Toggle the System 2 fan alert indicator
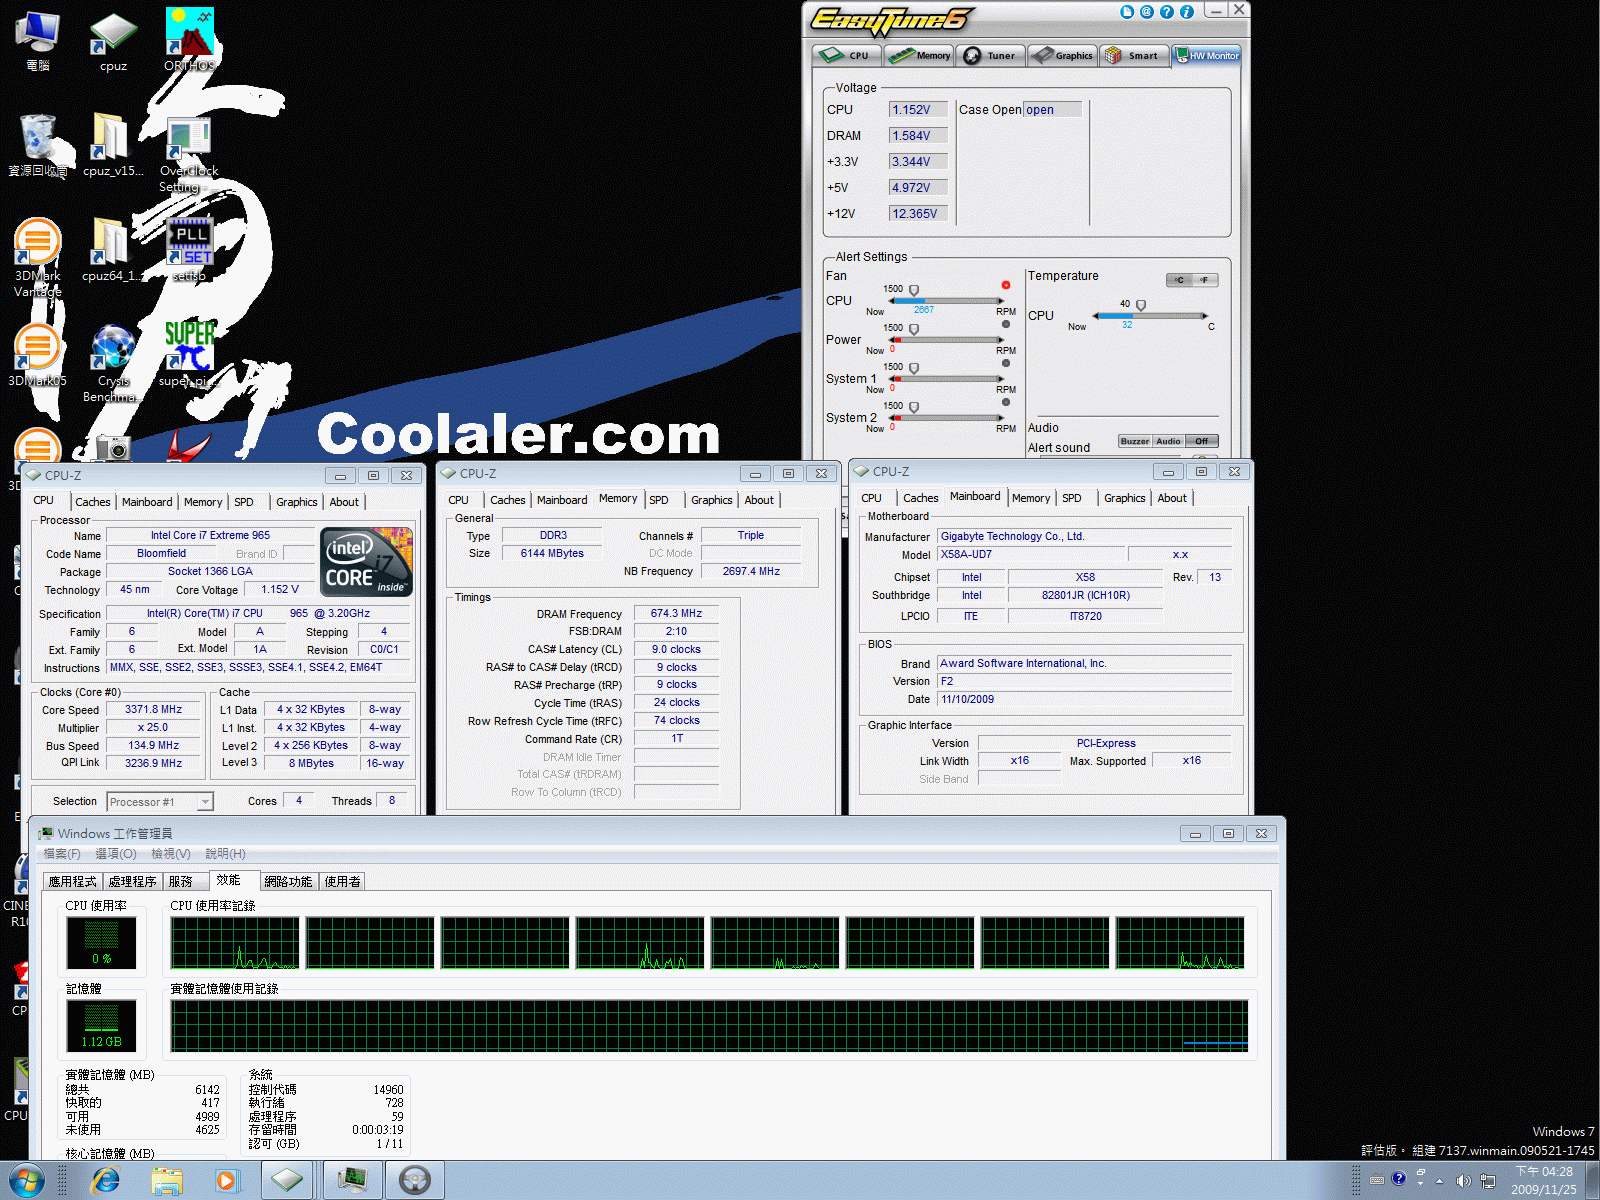Screen dimensions: 1600x1200 [x=1006, y=402]
